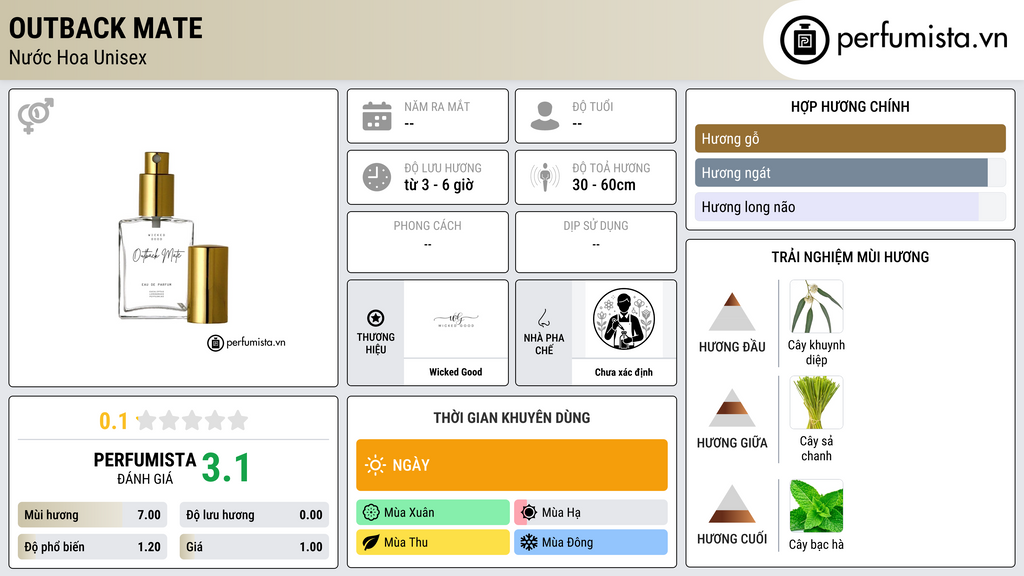Click the Phong cách card
Viewport: 1024px width, 576px height.
tap(428, 242)
